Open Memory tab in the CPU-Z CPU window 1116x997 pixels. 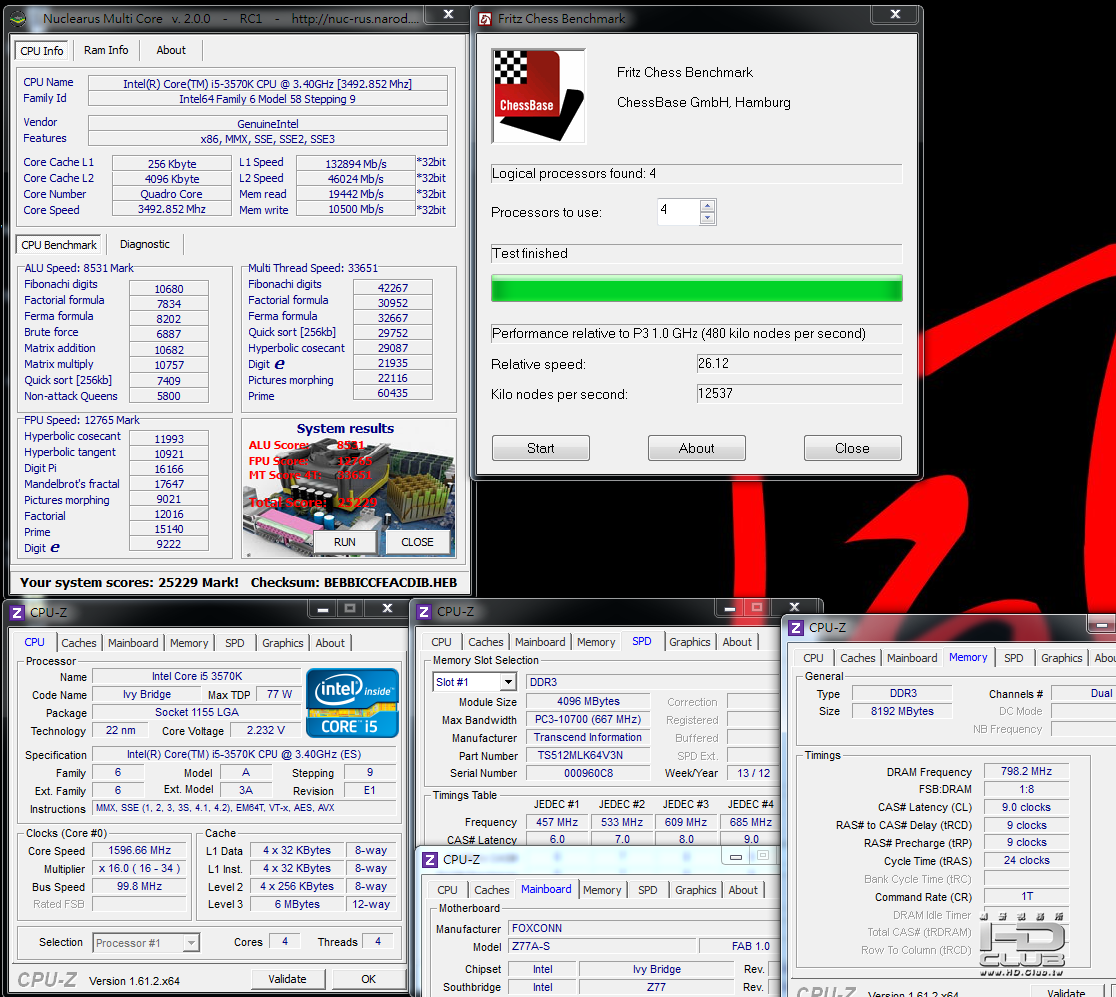click(x=189, y=643)
